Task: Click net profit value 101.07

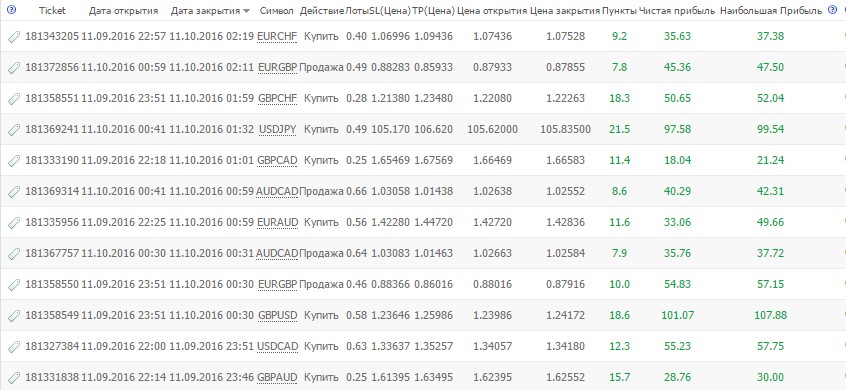Action: pyautogui.click(x=678, y=315)
